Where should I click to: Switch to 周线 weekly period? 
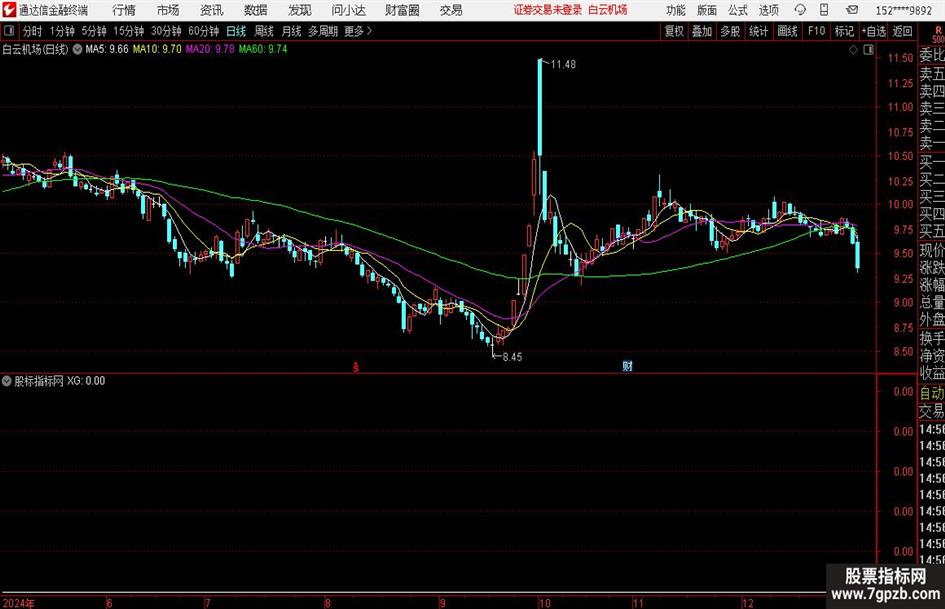click(264, 31)
